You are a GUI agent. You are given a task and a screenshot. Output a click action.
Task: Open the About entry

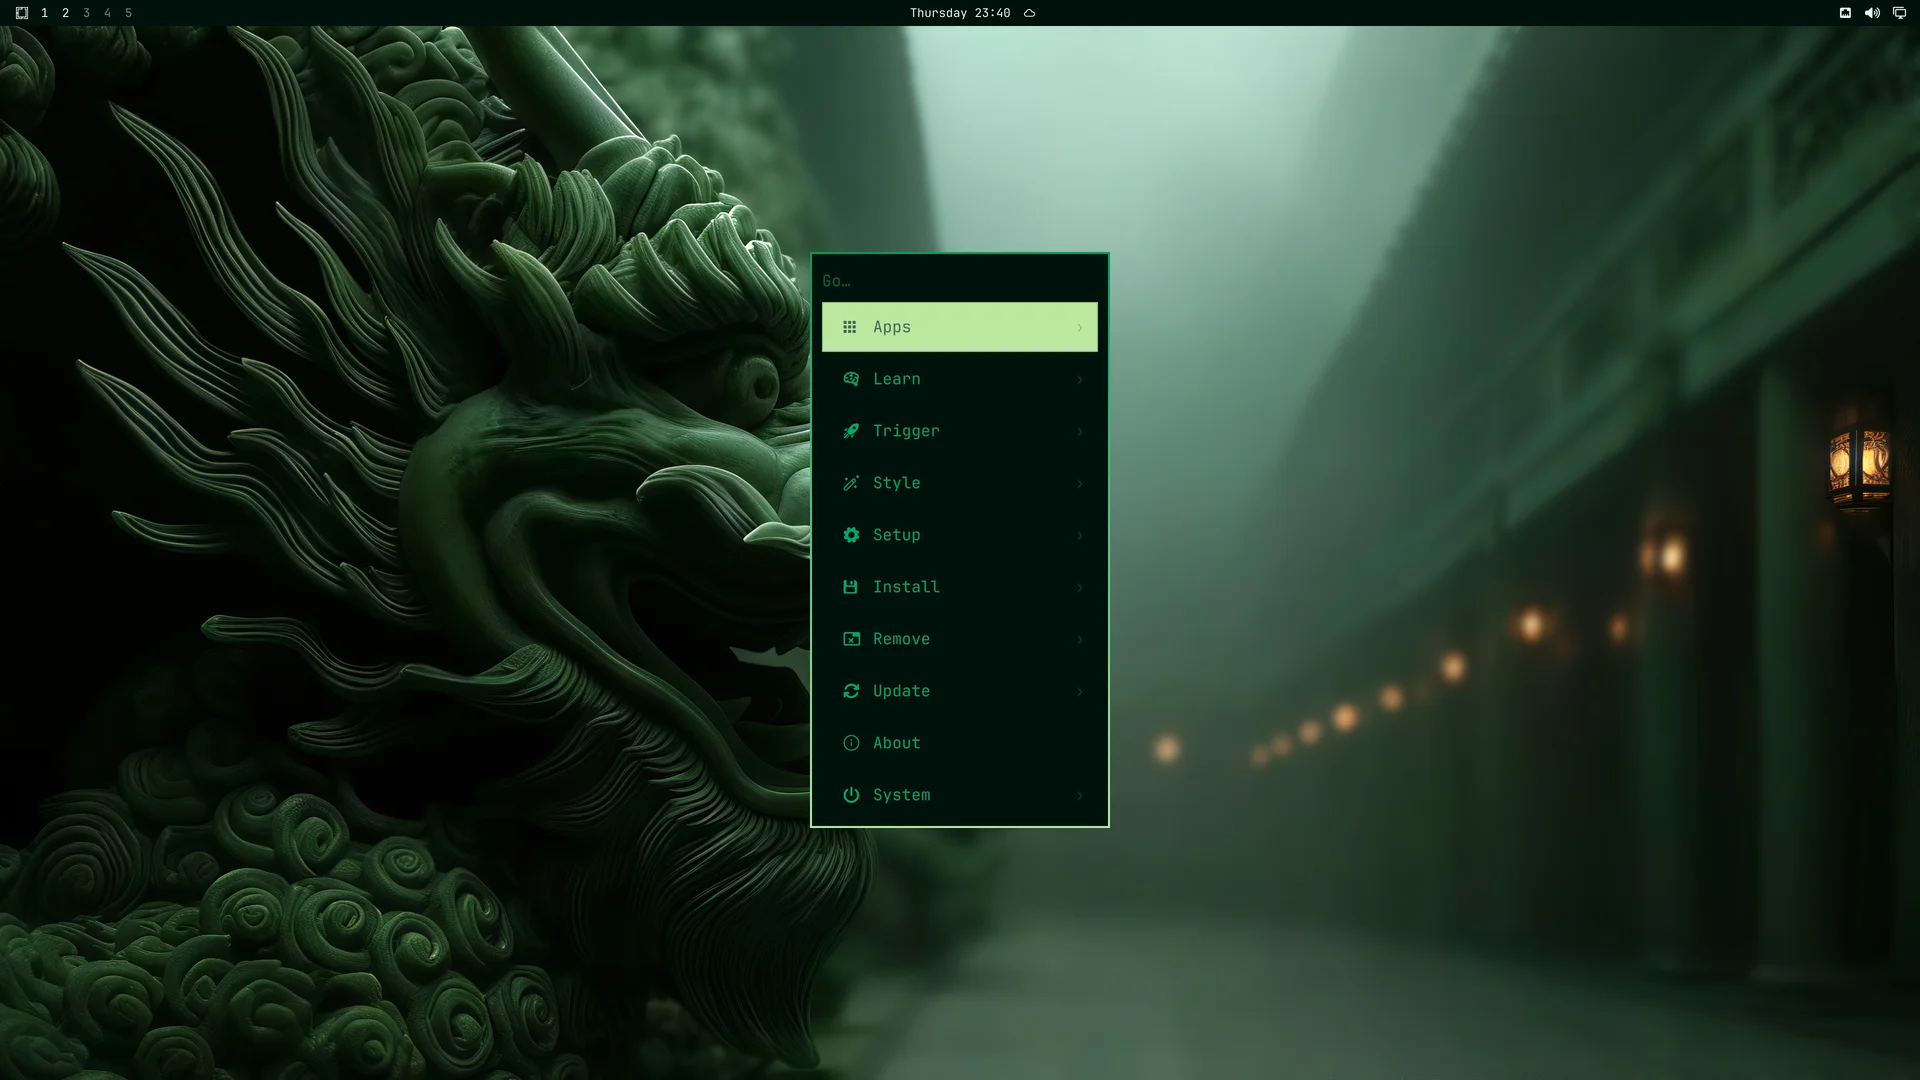tap(960, 743)
